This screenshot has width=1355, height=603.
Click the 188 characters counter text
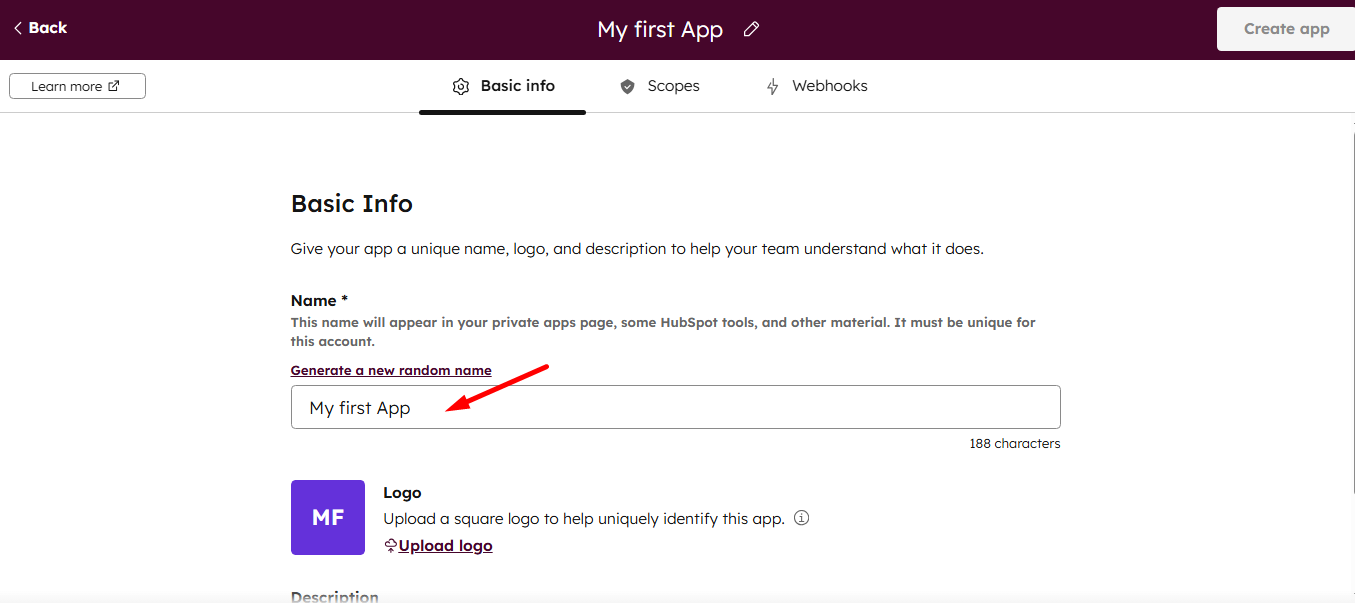point(1014,443)
